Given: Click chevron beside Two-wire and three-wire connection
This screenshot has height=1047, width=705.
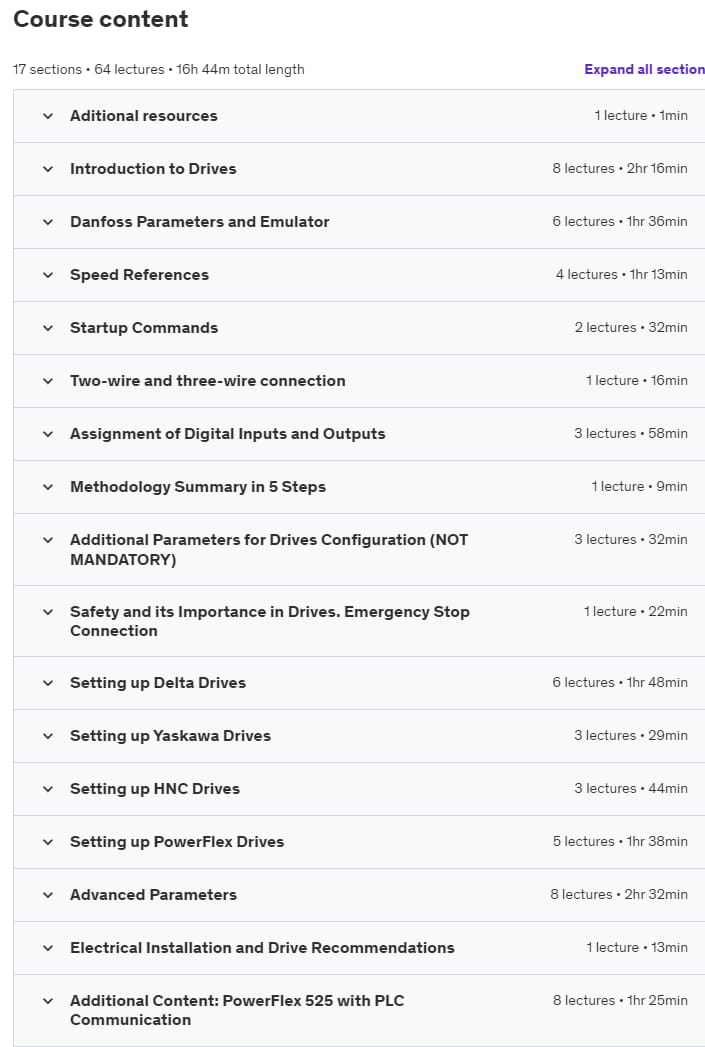Looking at the screenshot, I should pyautogui.click(x=48, y=381).
